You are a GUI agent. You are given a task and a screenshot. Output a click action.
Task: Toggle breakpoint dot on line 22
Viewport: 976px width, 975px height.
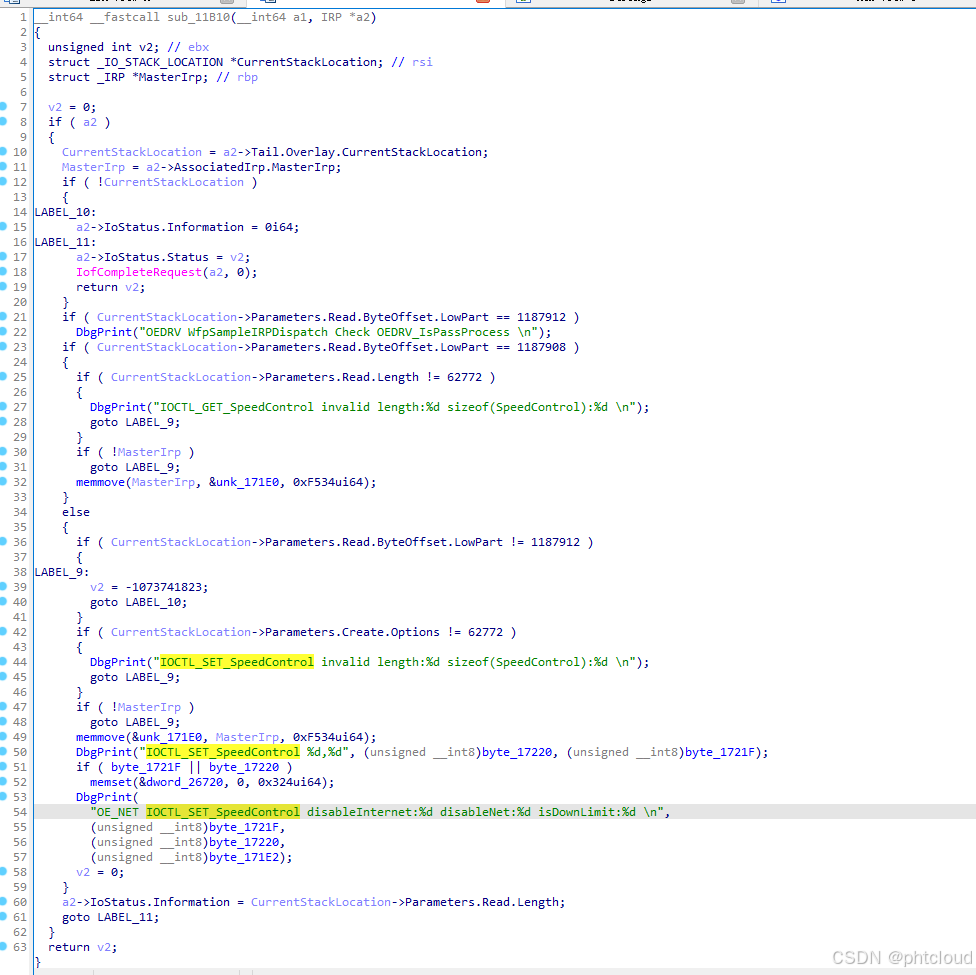(x=3, y=331)
